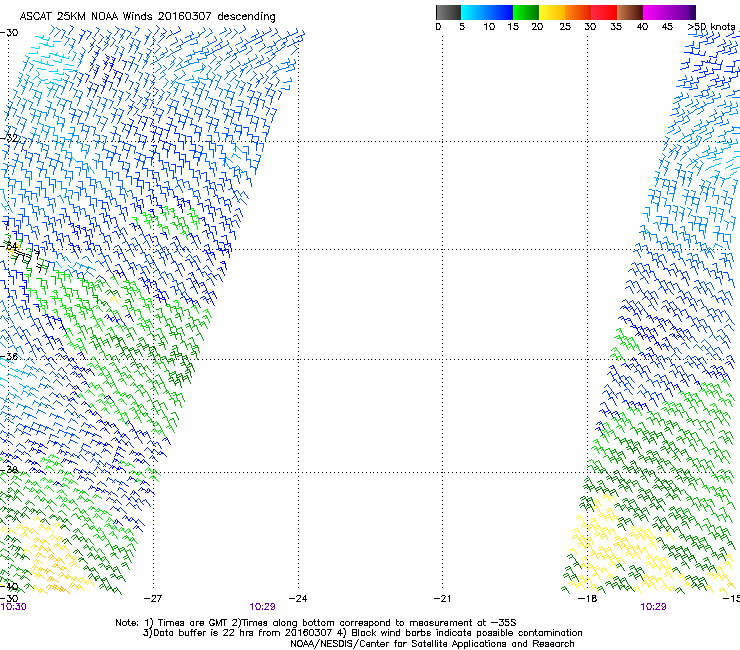Click the gray 0-5 knots color segment
740x650 pixels.
448,12
